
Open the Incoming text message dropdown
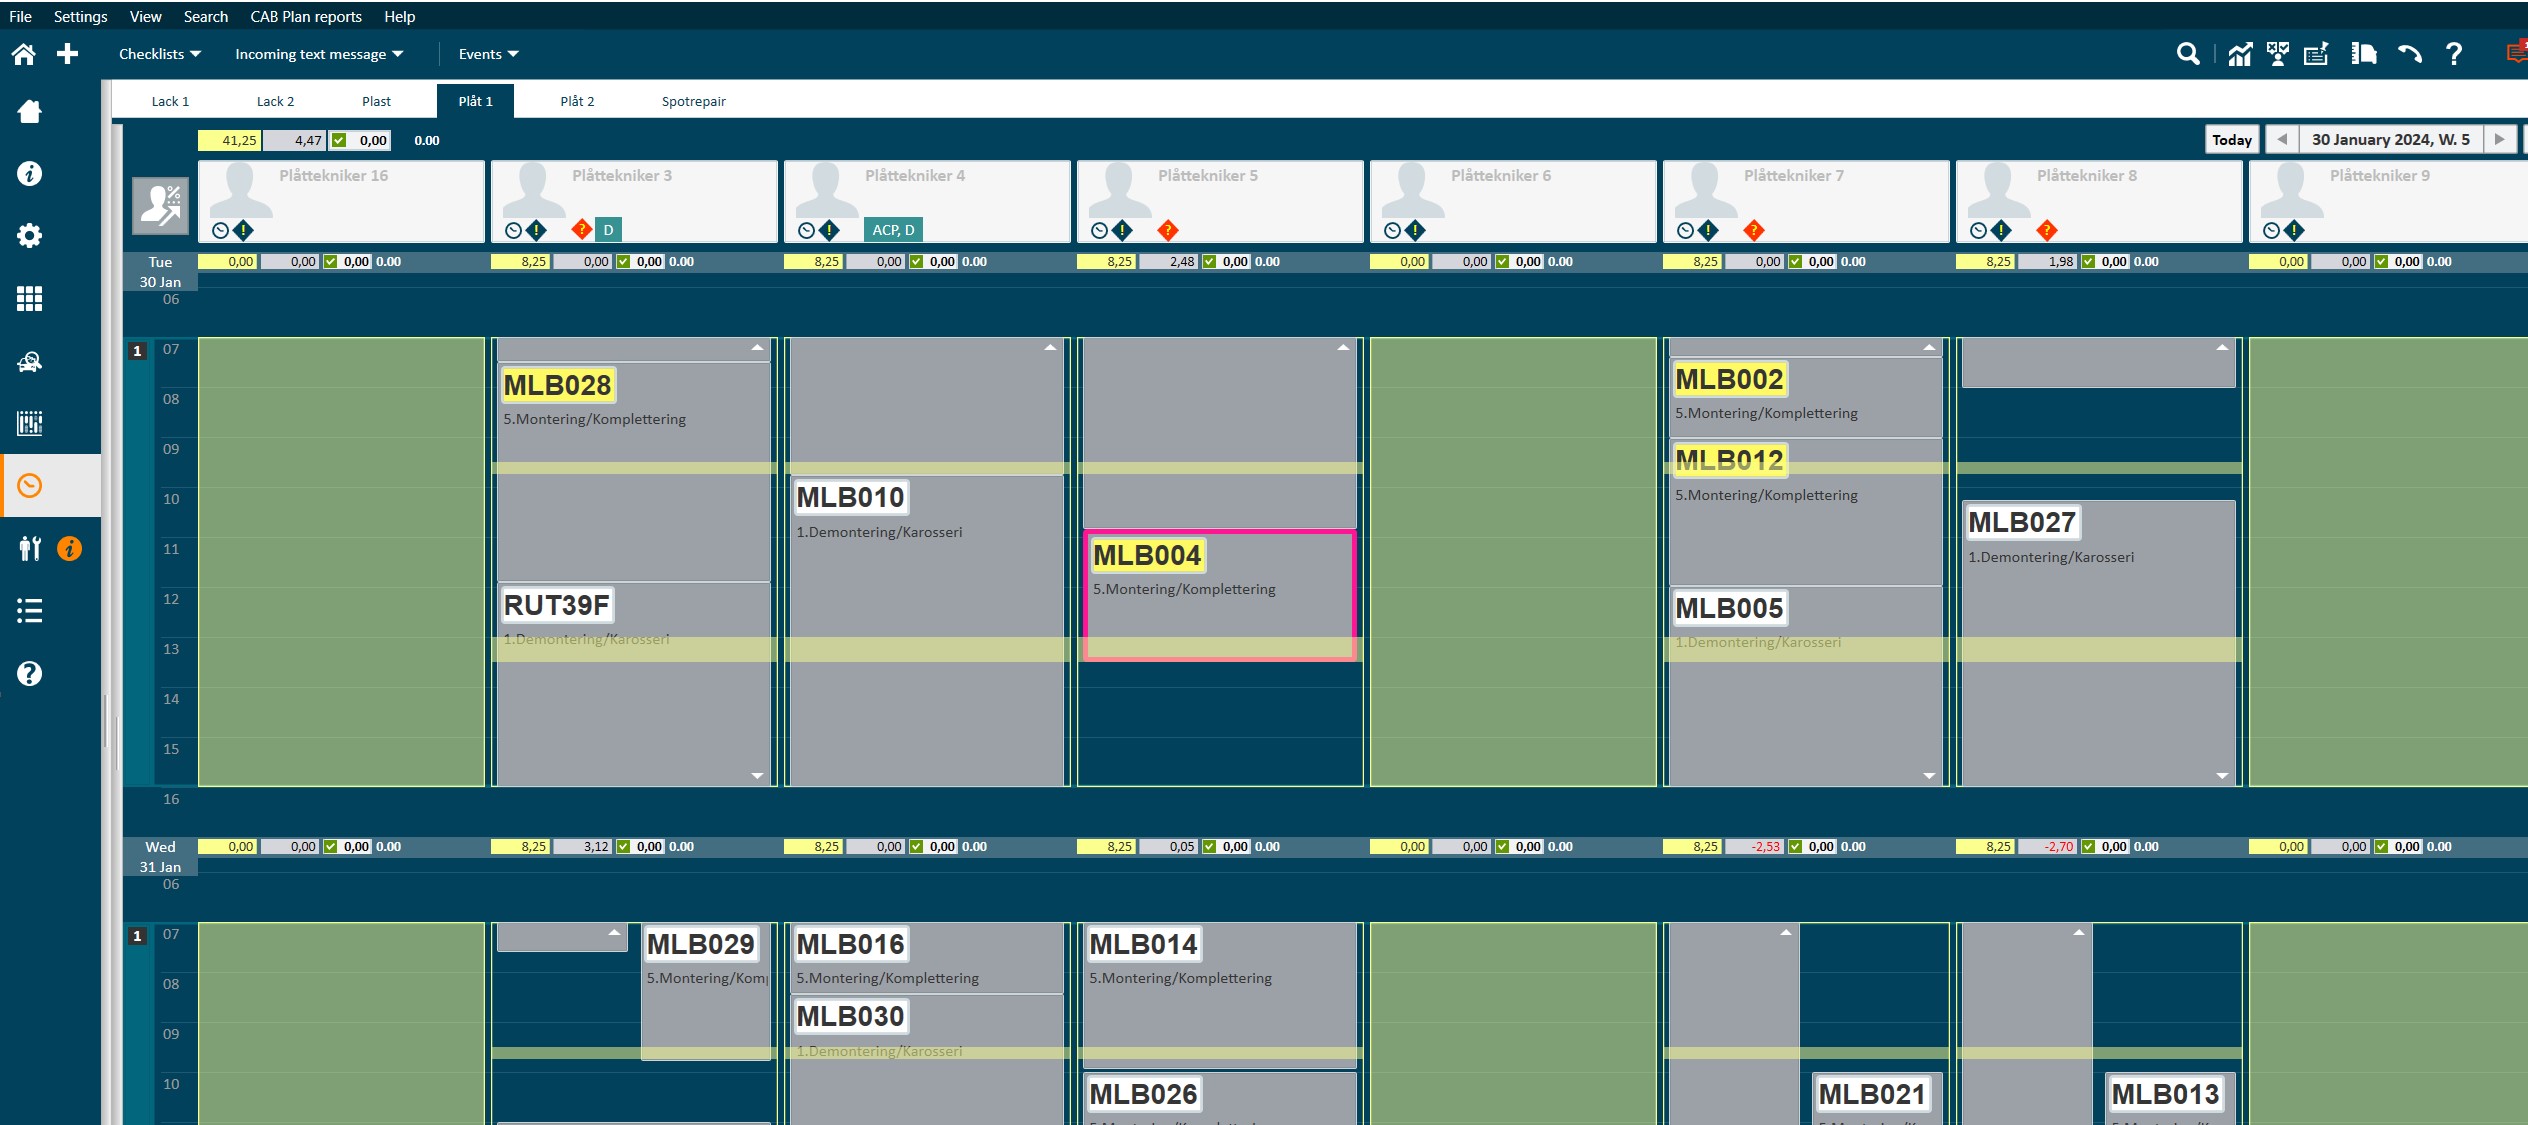pos(318,54)
